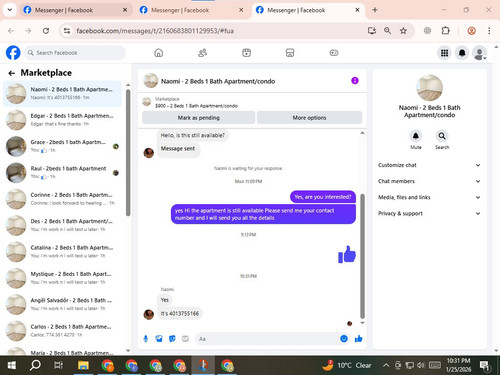Click the message input field
Image resolution: width=500 pixels, height=375 pixels.
point(267,339)
